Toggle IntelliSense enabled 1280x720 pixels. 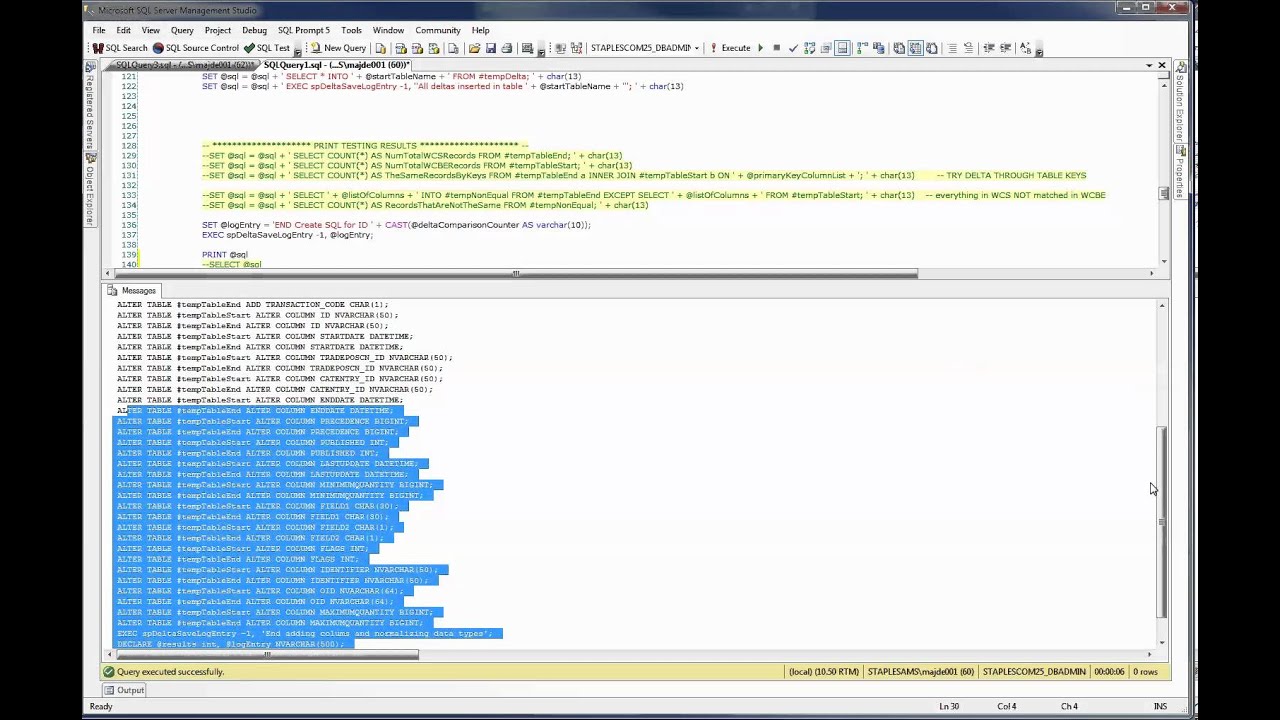click(843, 48)
